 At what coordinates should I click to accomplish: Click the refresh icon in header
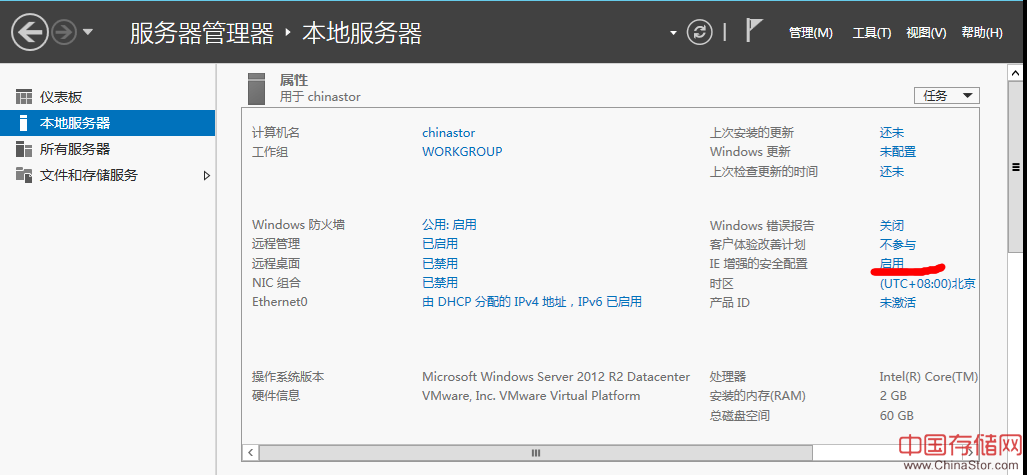tap(700, 32)
